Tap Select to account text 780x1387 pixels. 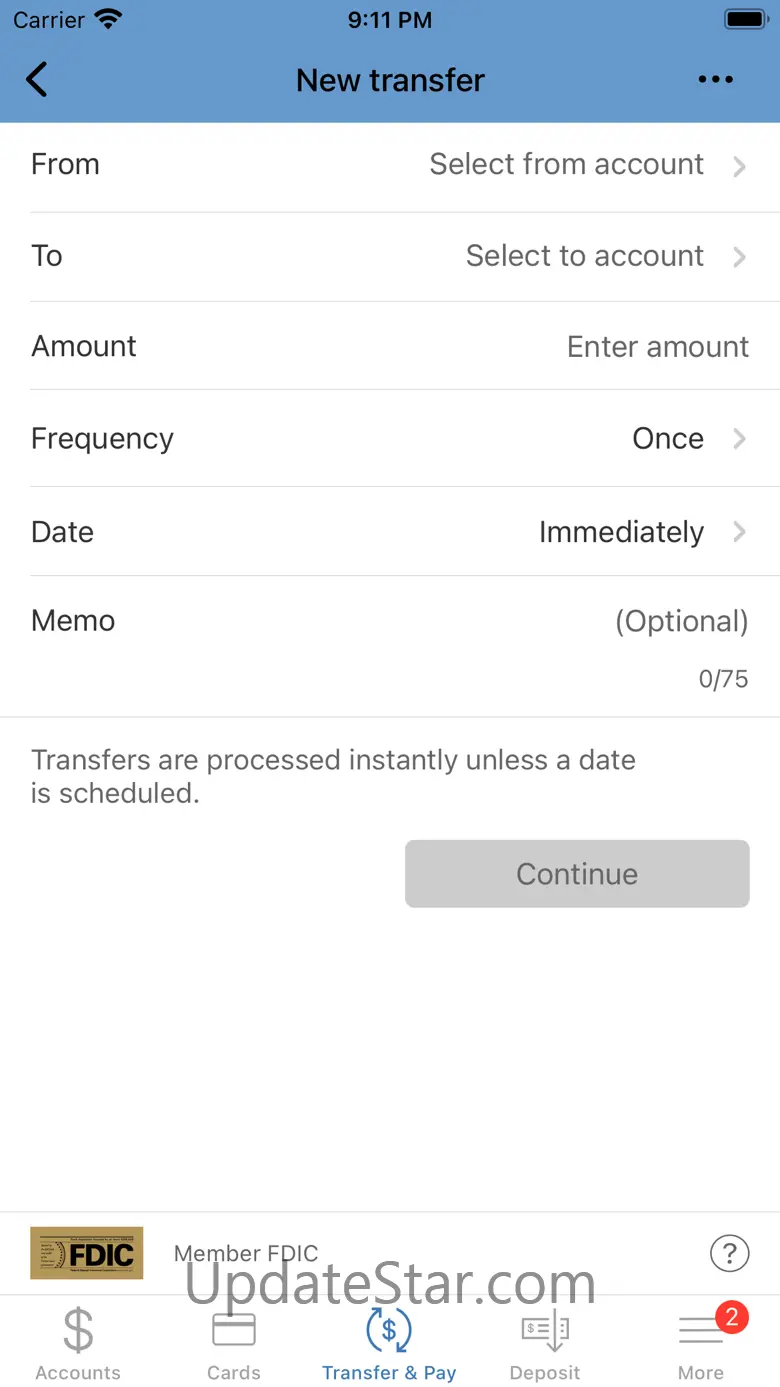584,256
